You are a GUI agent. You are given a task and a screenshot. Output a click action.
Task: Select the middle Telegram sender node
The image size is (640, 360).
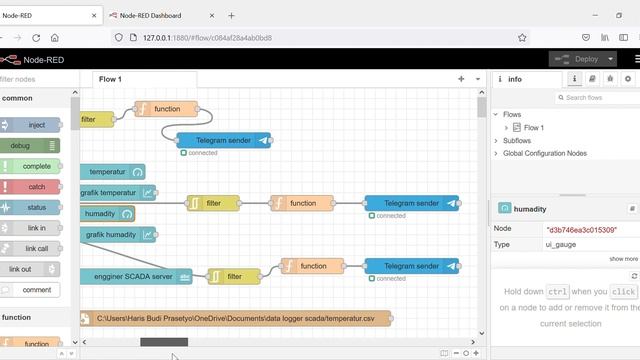tap(412, 203)
